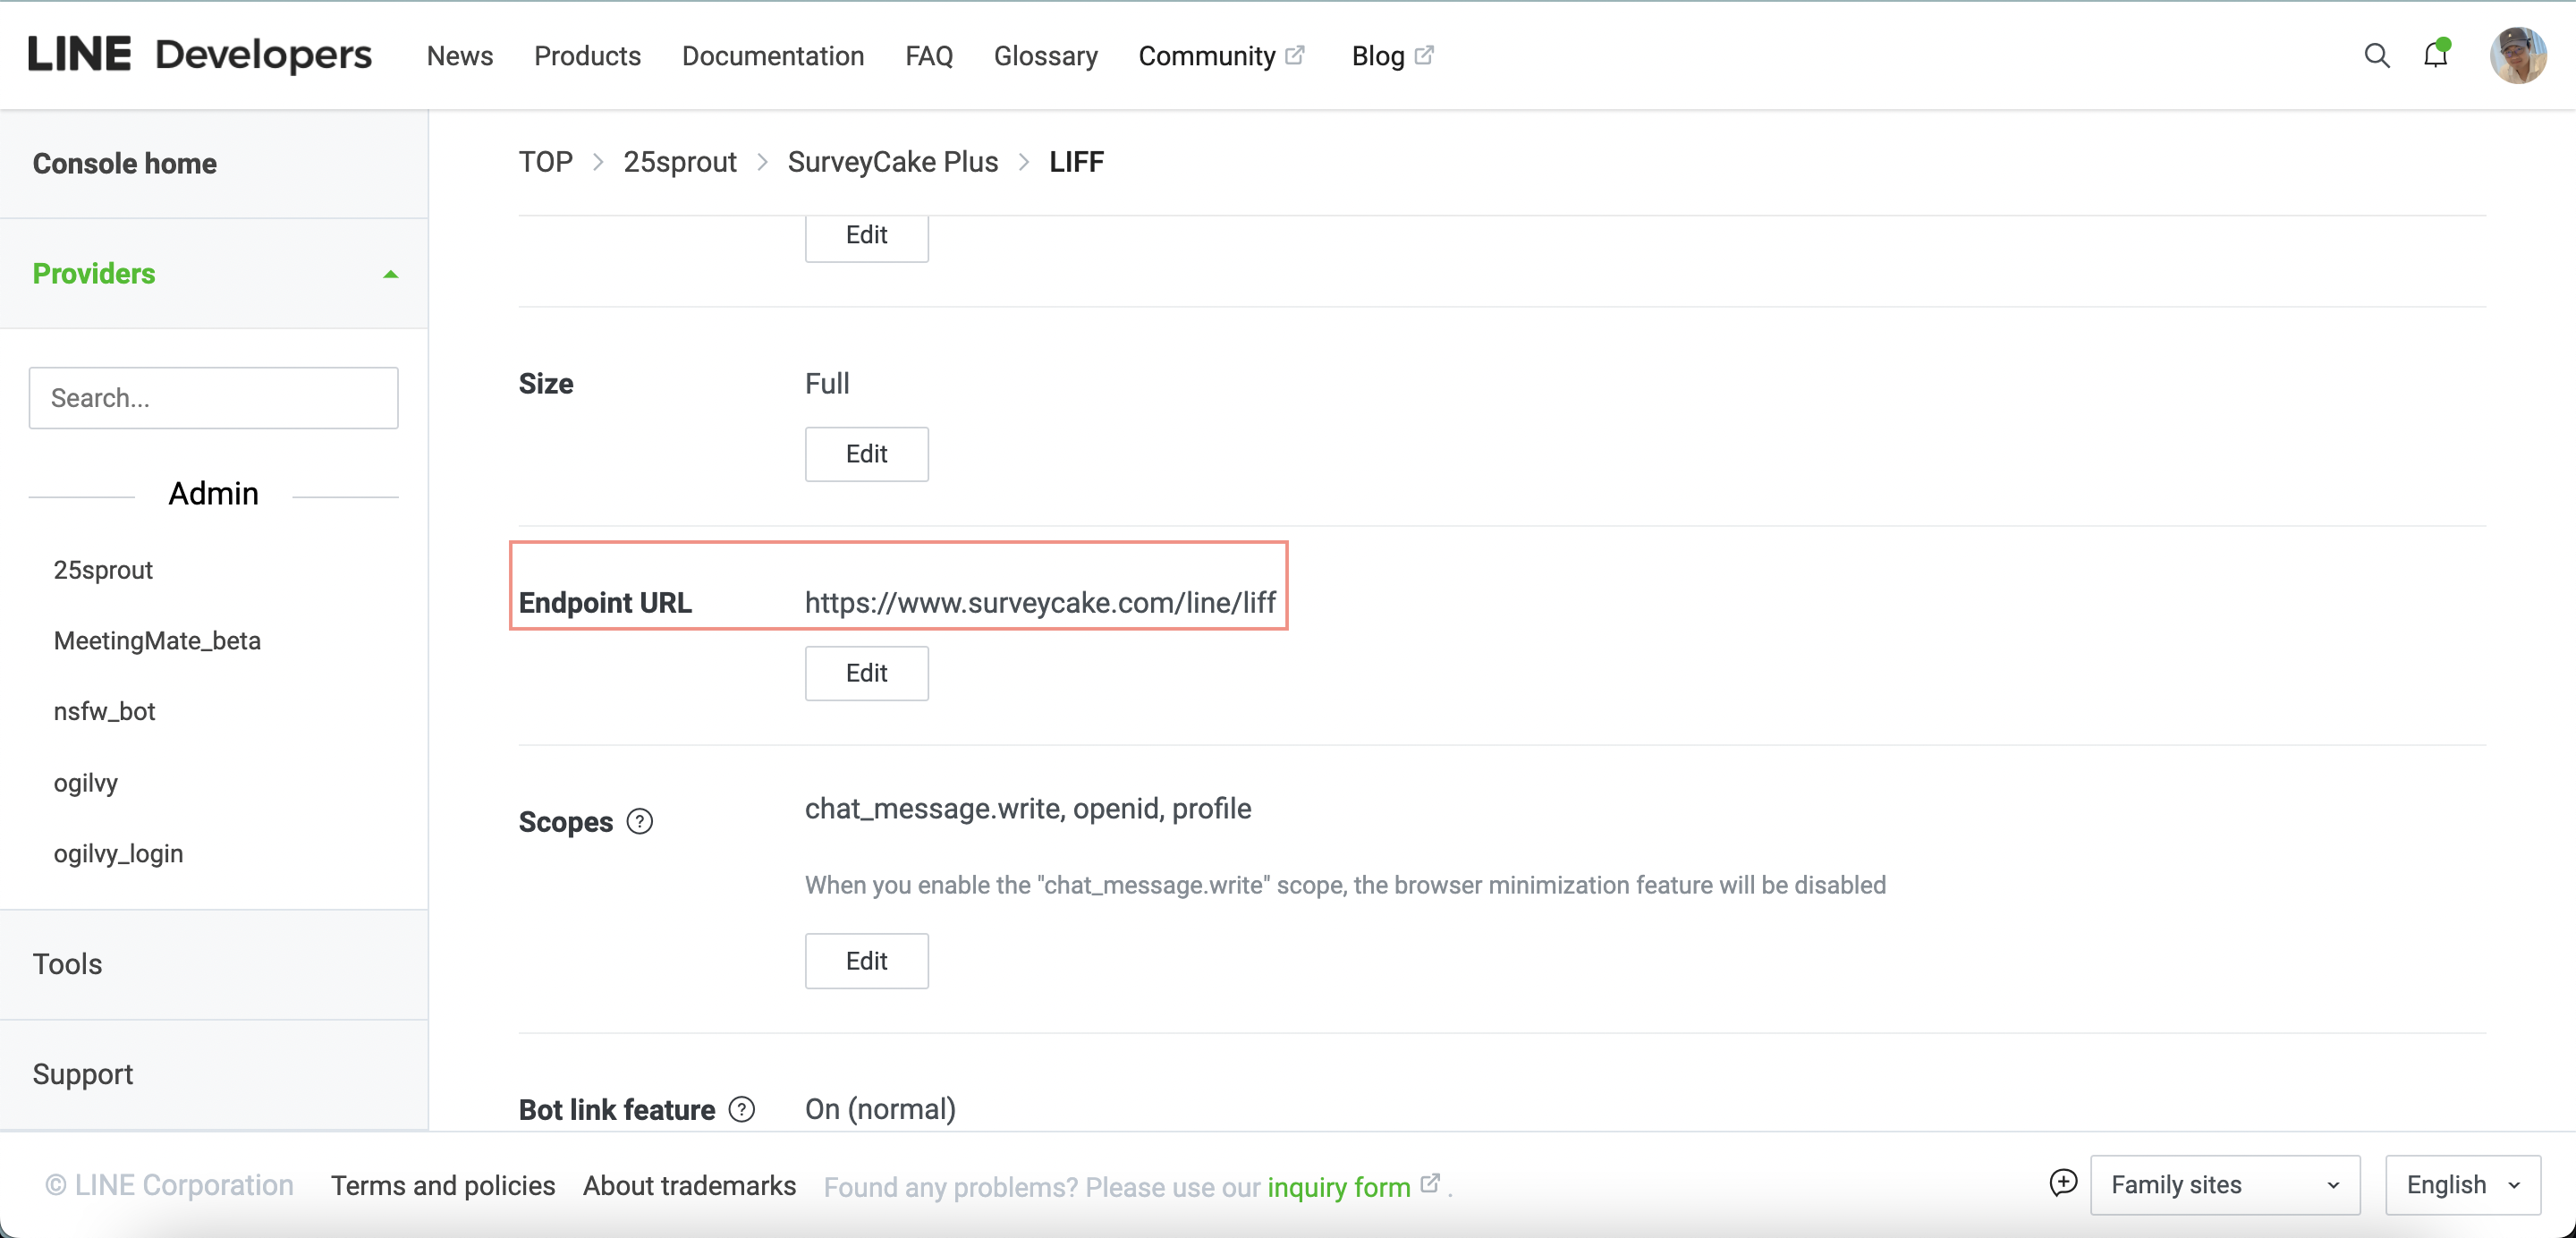Click the 'chat_message.write, openid, profile' text
This screenshot has height=1238, width=2576.
(x=1028, y=809)
